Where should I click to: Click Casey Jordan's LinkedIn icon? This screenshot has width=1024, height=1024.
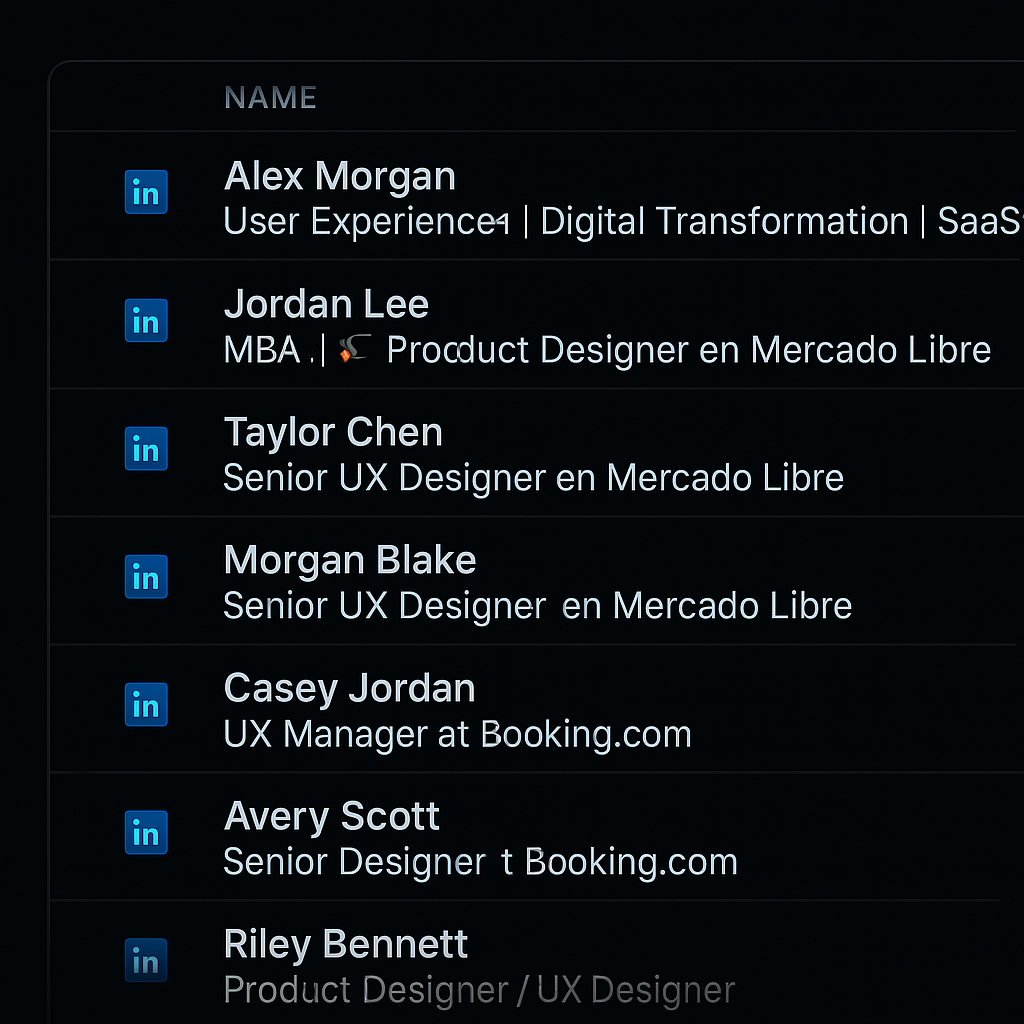pos(146,705)
